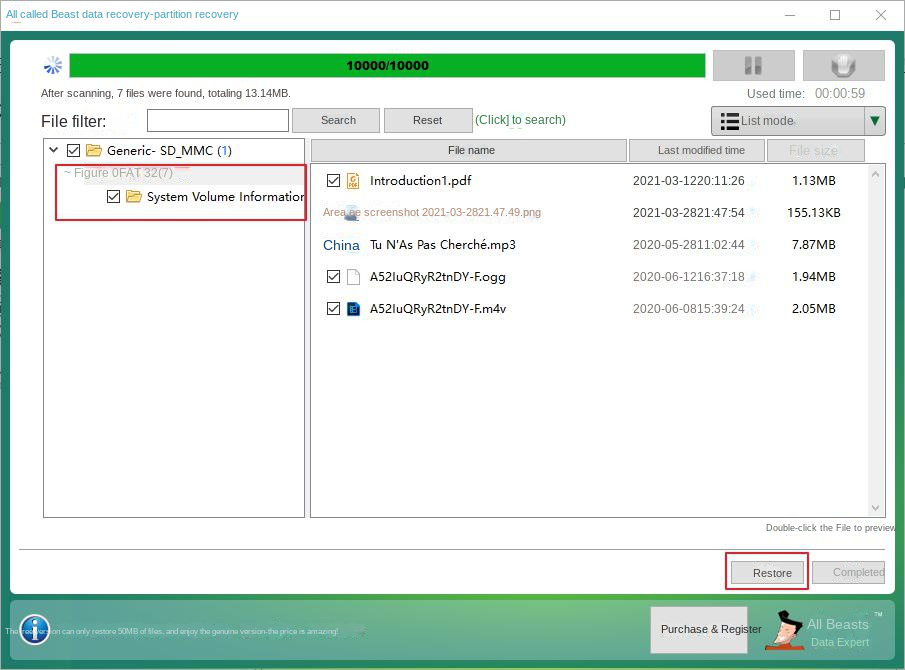Image resolution: width=905 pixels, height=670 pixels.
Task: Pause the scan using the pause icon
Action: coord(753,65)
